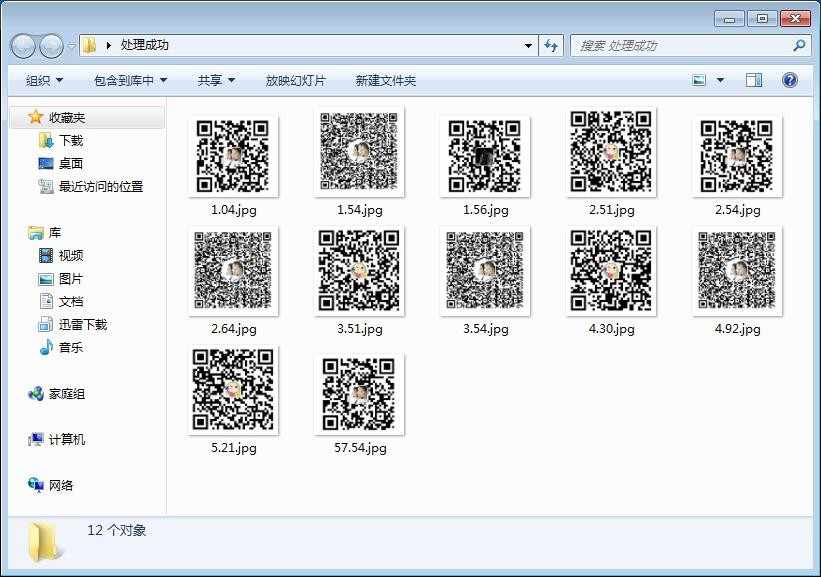Click the file name 4.92.jpg
Viewport: 821px width, 577px height.
(x=737, y=329)
